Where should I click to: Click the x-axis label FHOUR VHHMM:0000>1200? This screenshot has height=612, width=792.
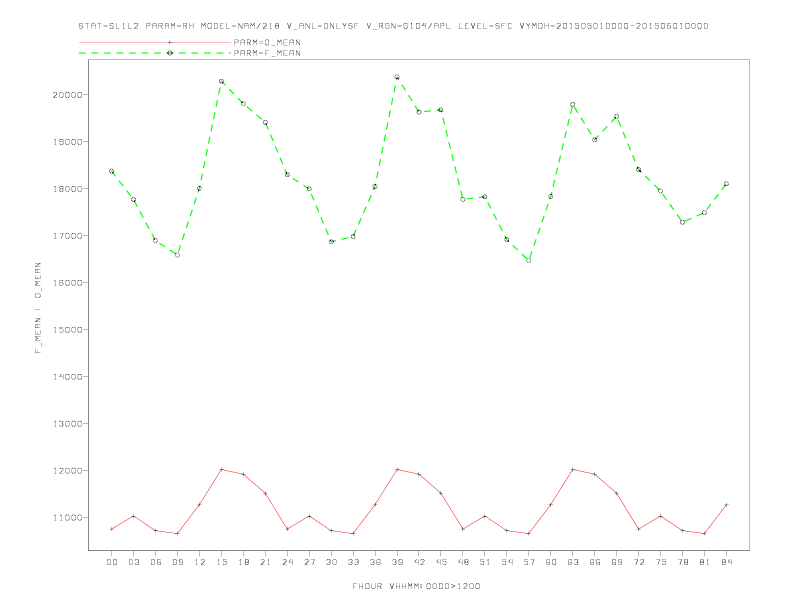pyautogui.click(x=416, y=586)
